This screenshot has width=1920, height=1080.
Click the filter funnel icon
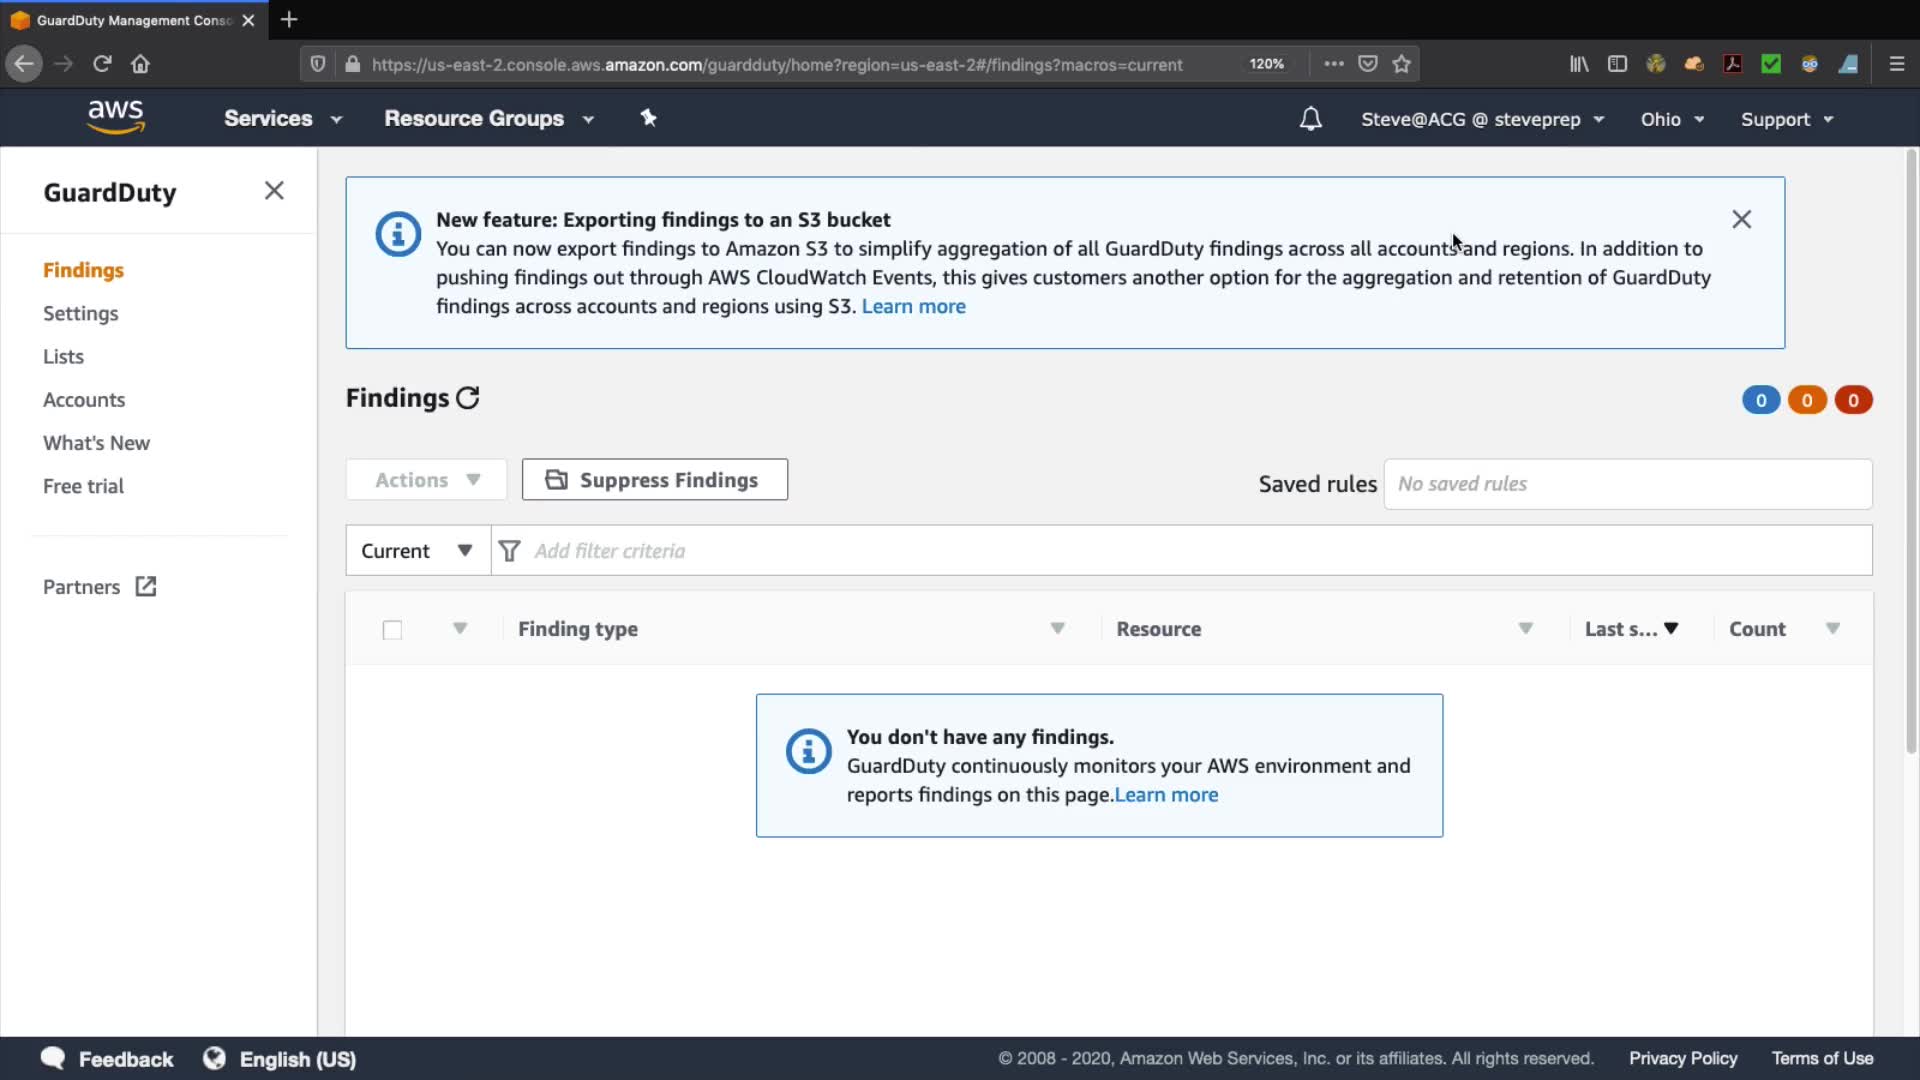click(x=509, y=551)
